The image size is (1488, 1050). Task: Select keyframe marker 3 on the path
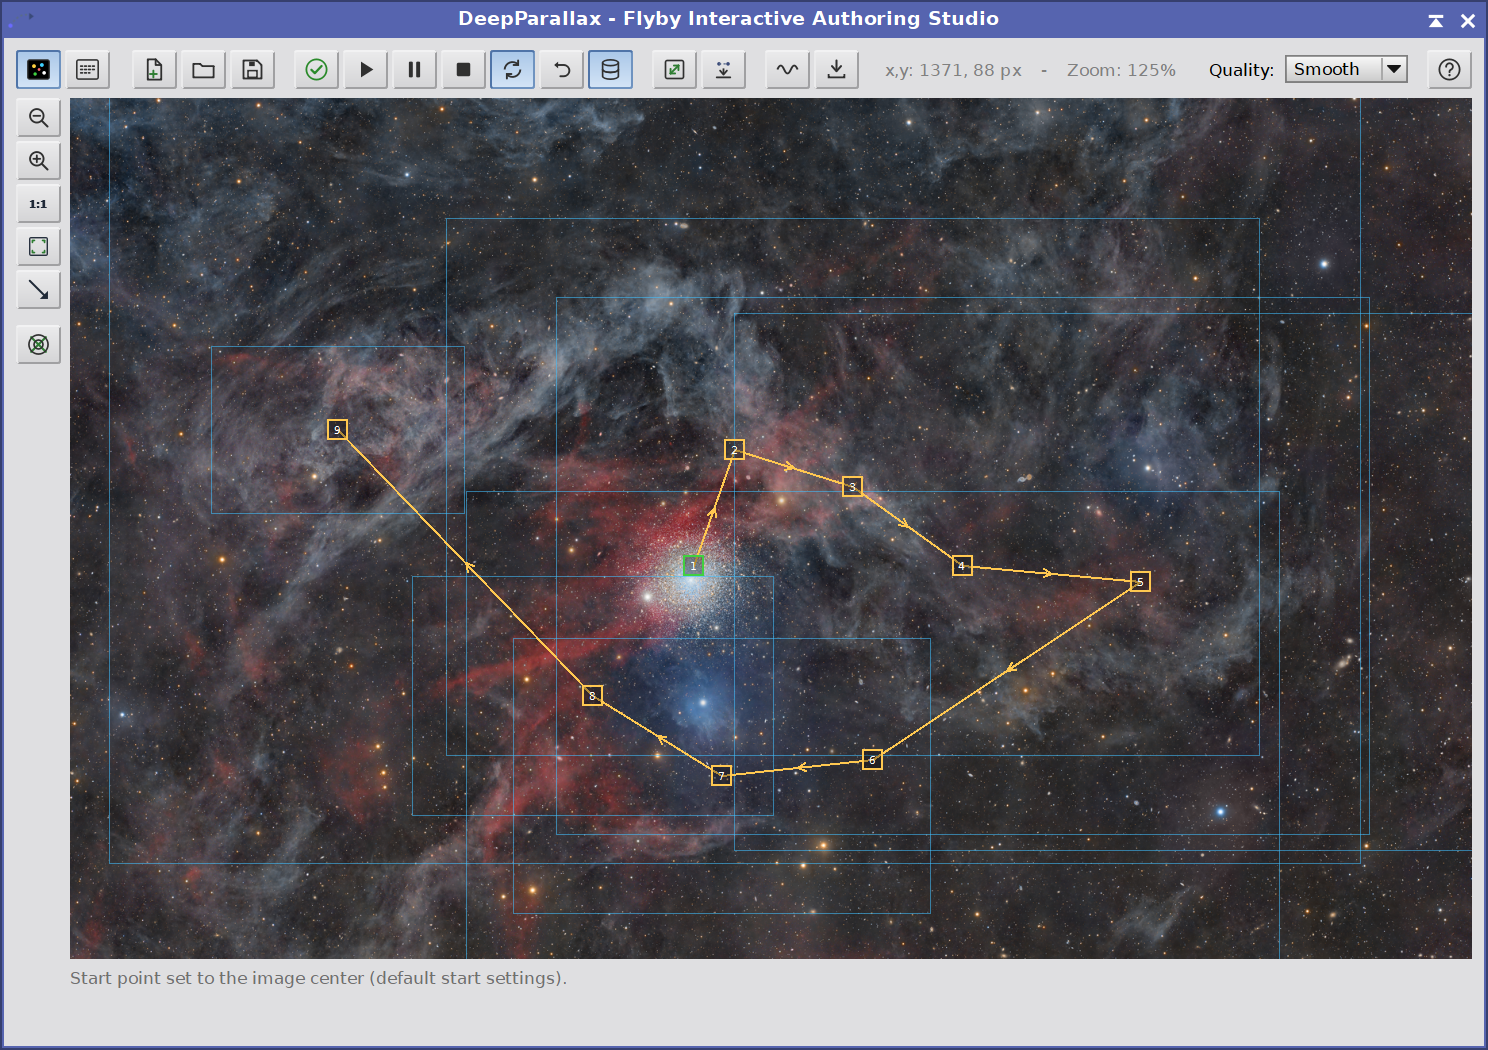point(852,487)
